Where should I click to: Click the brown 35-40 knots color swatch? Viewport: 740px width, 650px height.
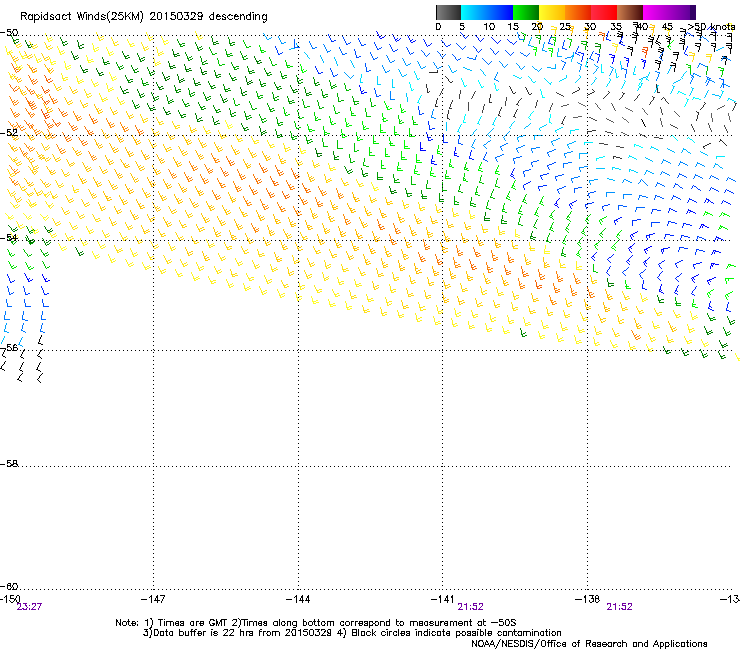[x=630, y=12]
